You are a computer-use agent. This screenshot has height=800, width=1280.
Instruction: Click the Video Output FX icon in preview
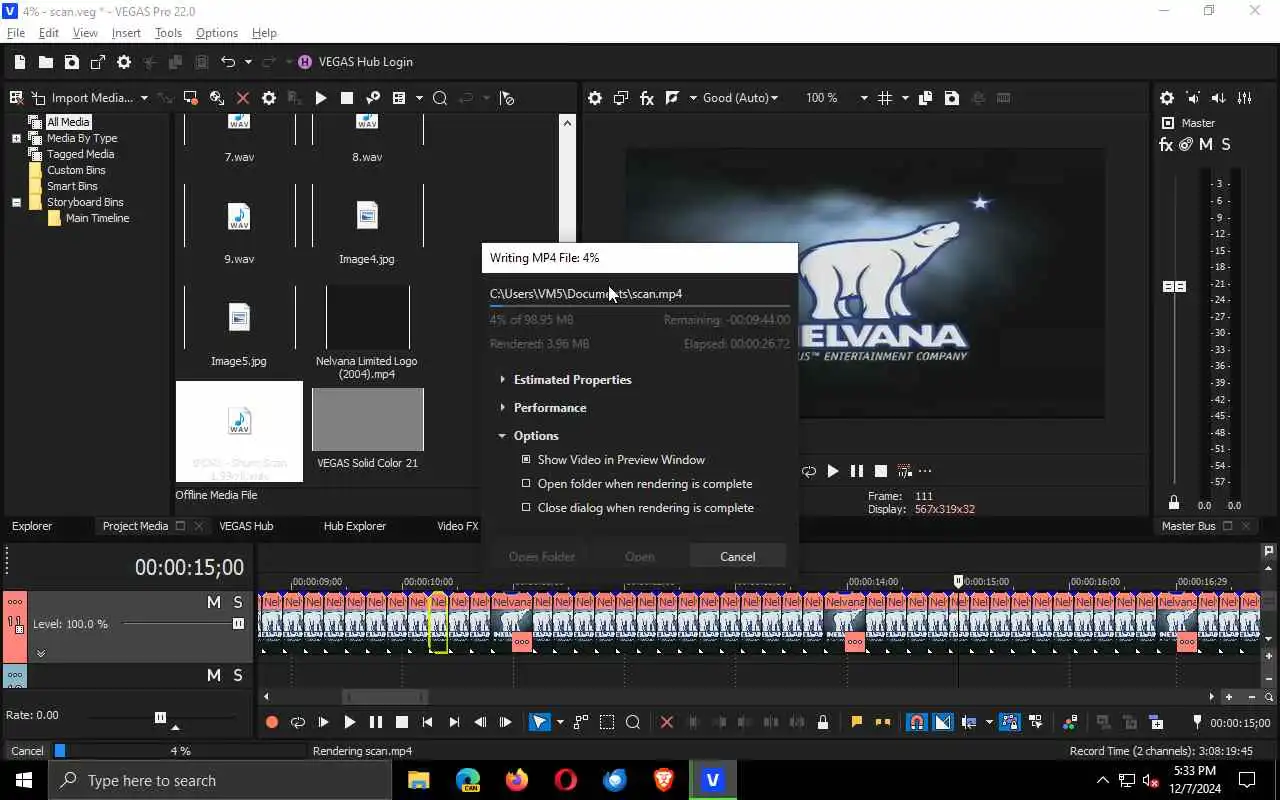point(647,98)
